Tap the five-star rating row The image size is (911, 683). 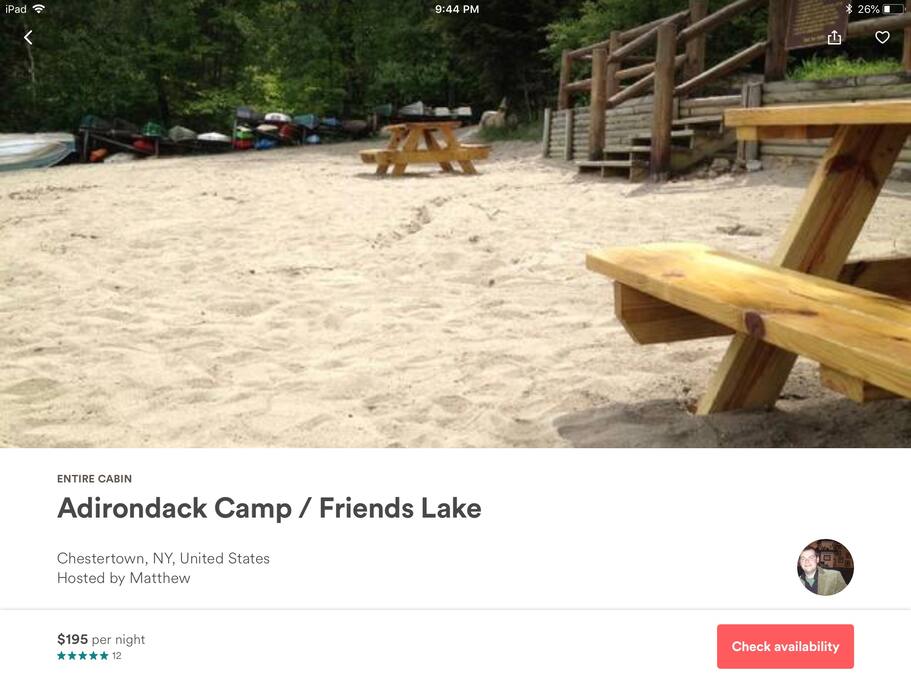point(83,656)
